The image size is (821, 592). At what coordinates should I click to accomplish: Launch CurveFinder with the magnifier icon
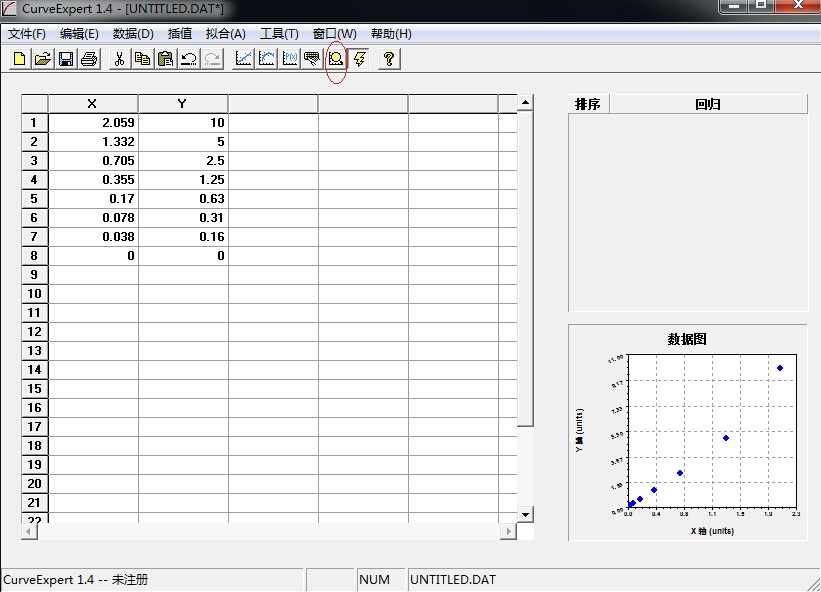coord(336,59)
